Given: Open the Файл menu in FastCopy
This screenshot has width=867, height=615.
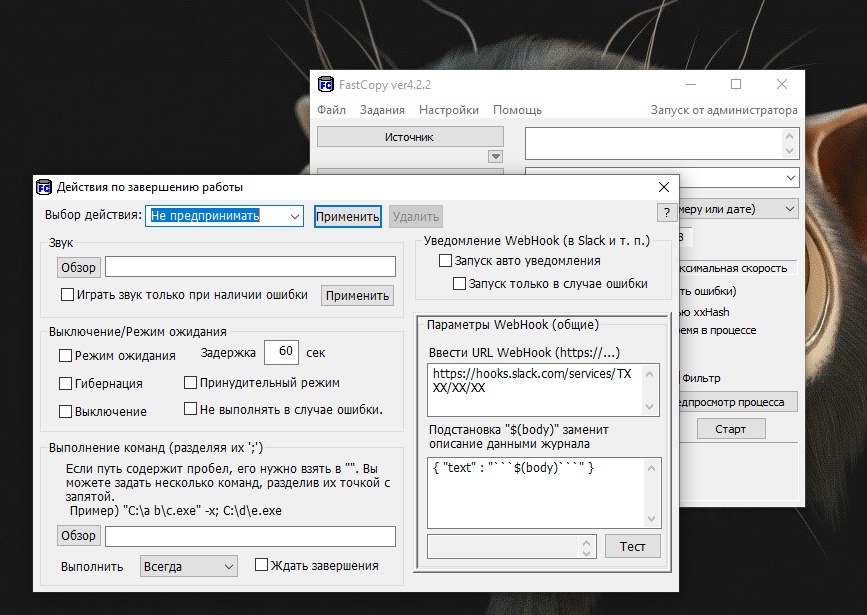Looking at the screenshot, I should [331, 110].
